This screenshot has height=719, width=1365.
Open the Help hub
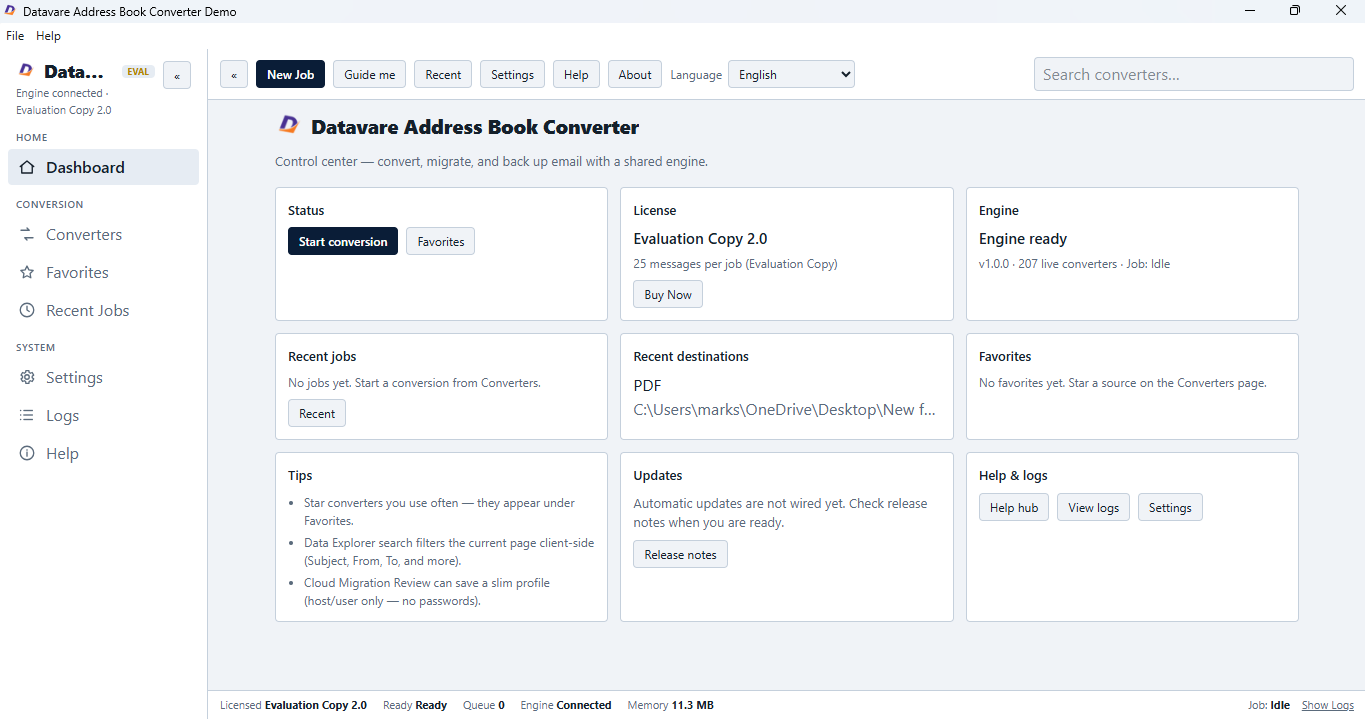coord(1014,507)
